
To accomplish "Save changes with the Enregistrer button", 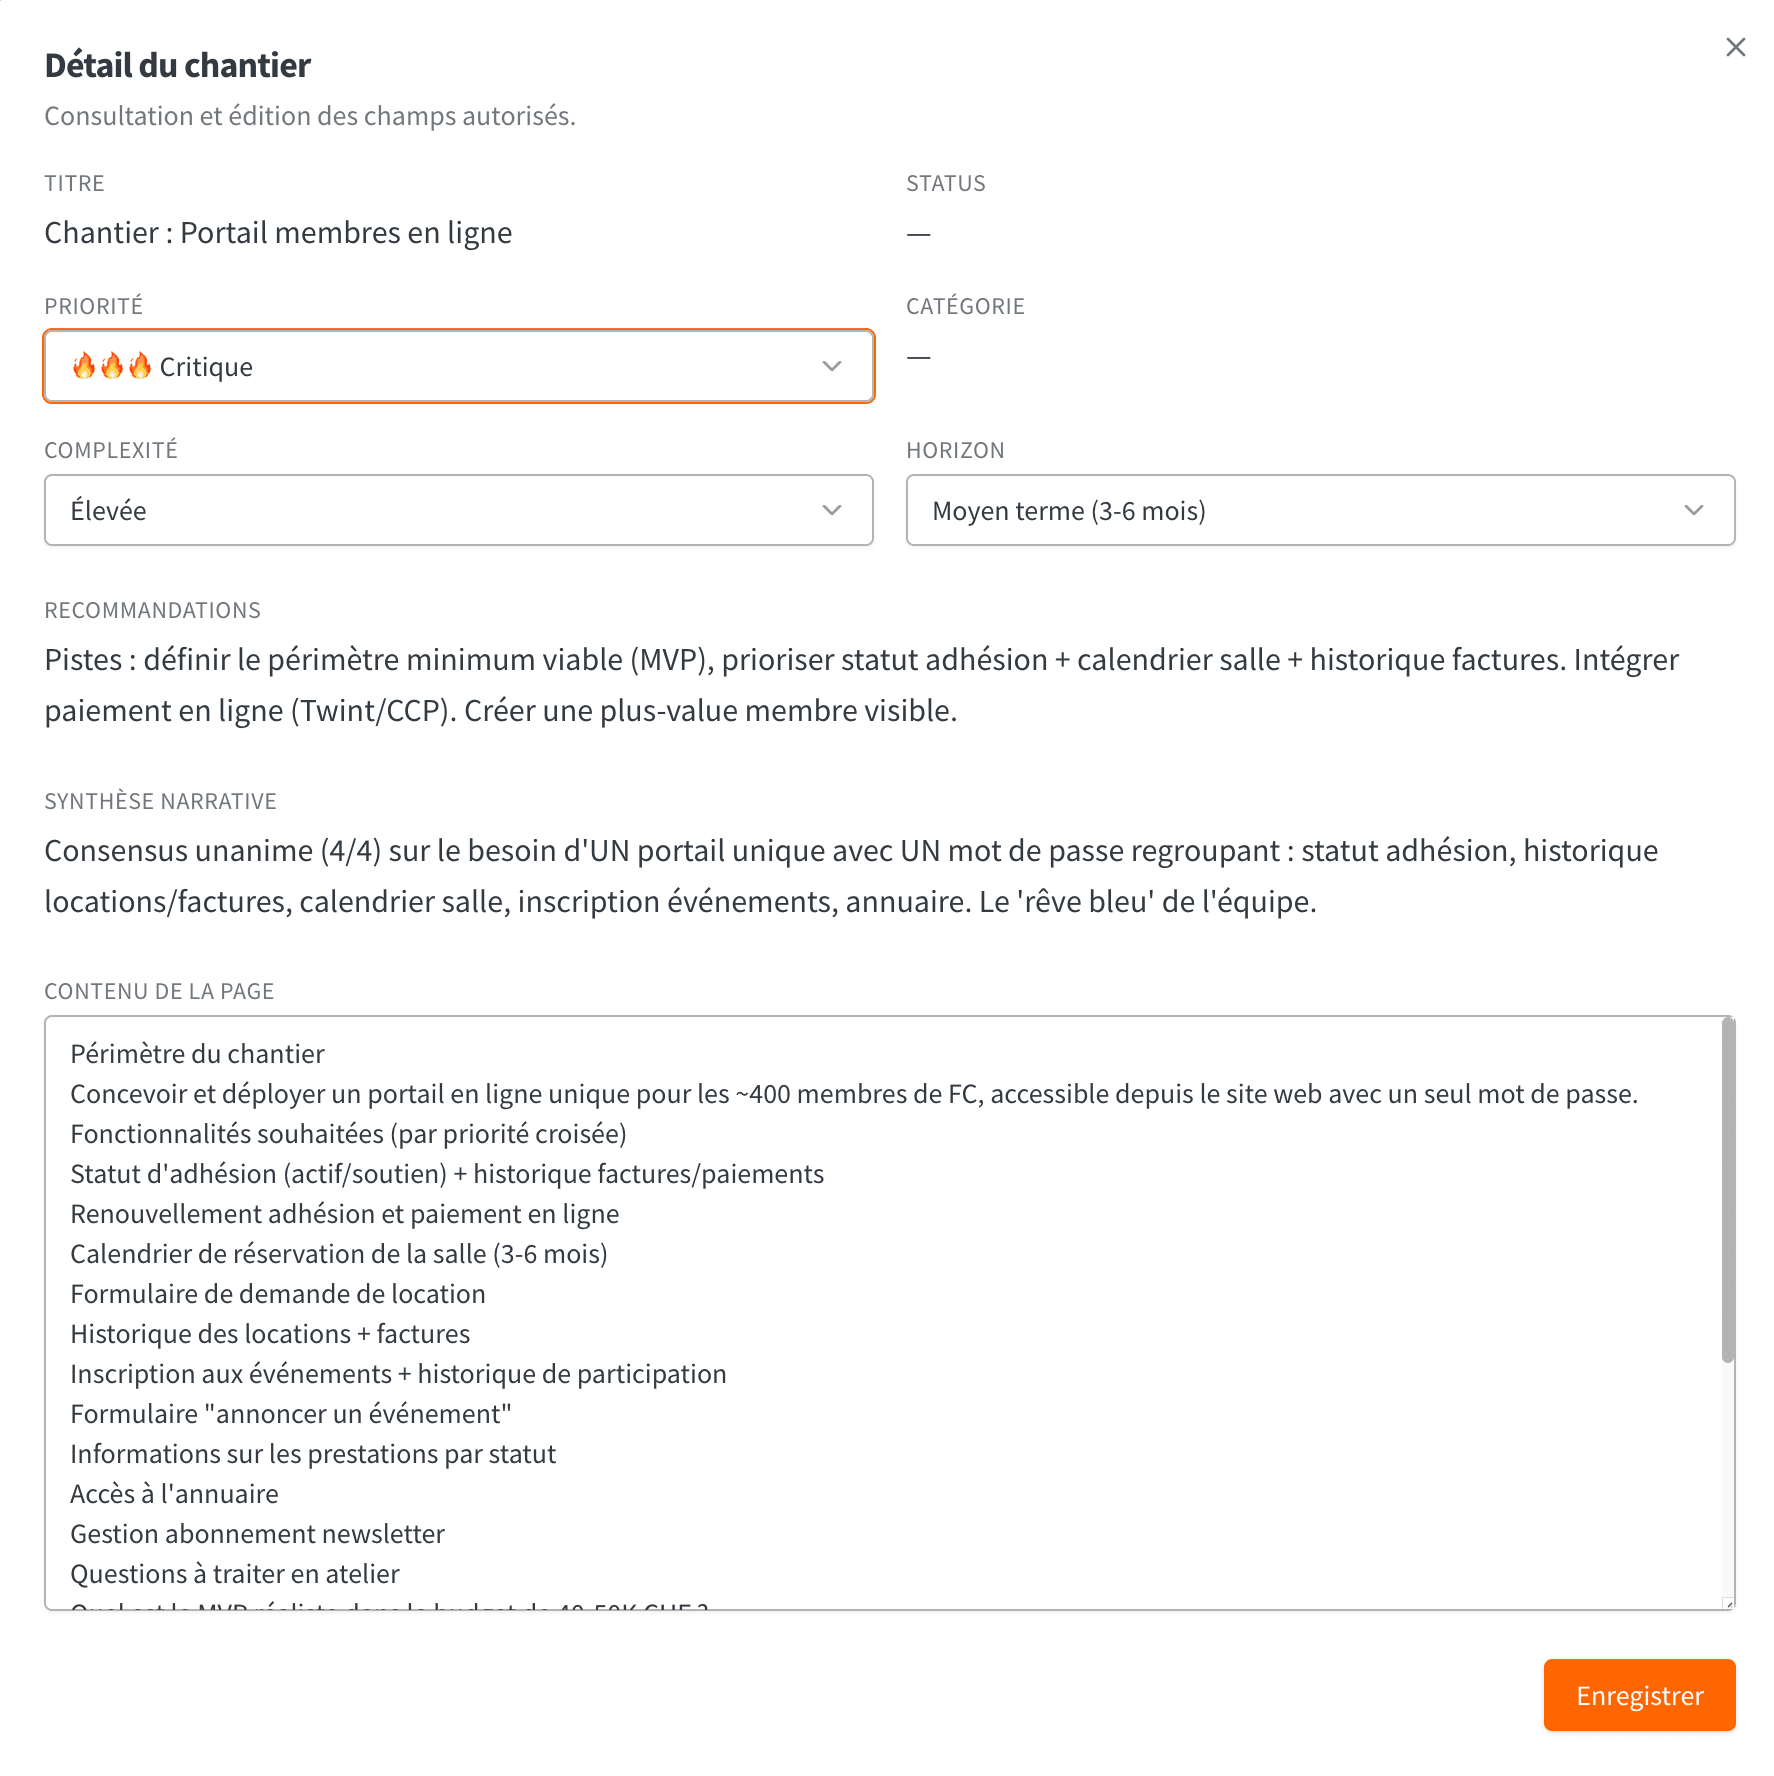I will [x=1639, y=1695].
